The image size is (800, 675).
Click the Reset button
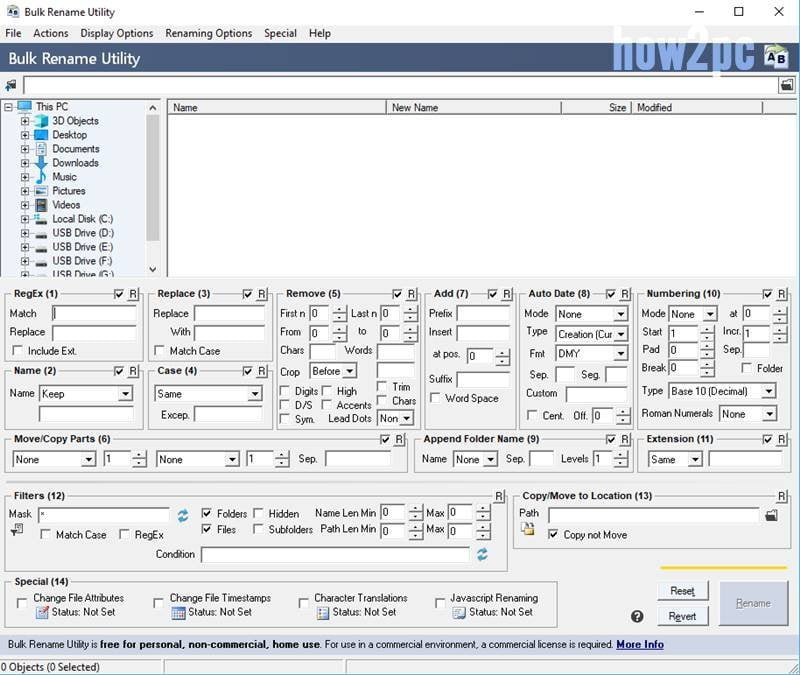coord(683,591)
